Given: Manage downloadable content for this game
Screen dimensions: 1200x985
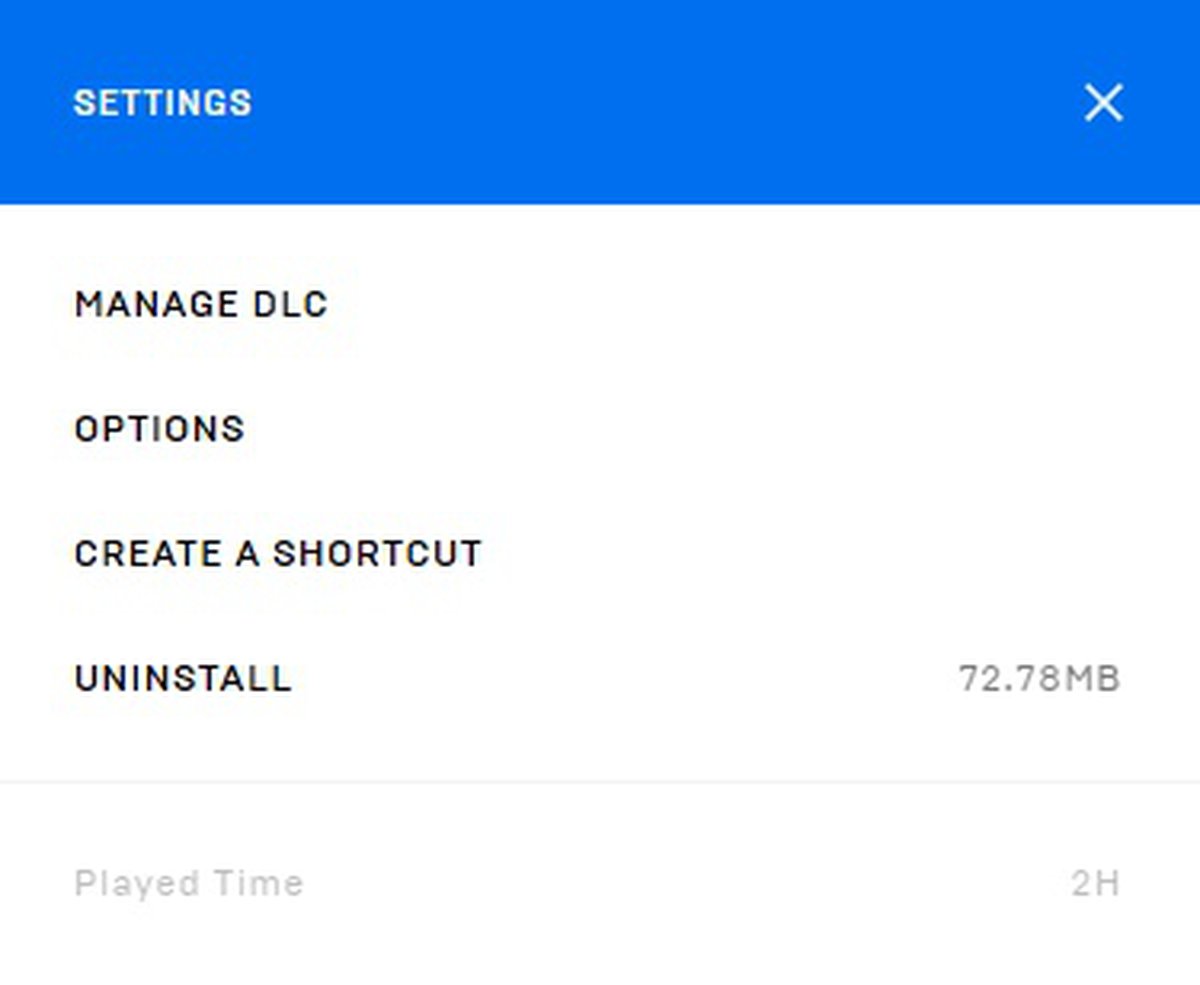Looking at the screenshot, I should coord(201,304).
